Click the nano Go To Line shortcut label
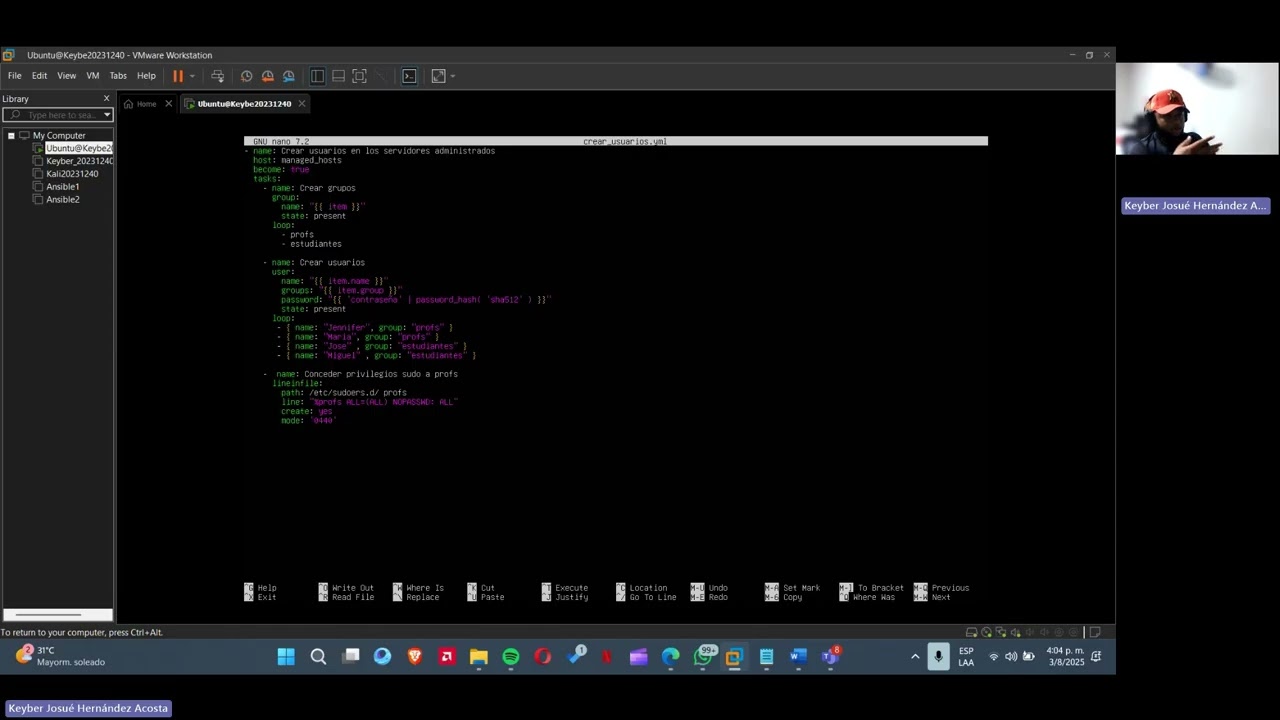The height and width of the screenshot is (720, 1280). (x=653, y=598)
